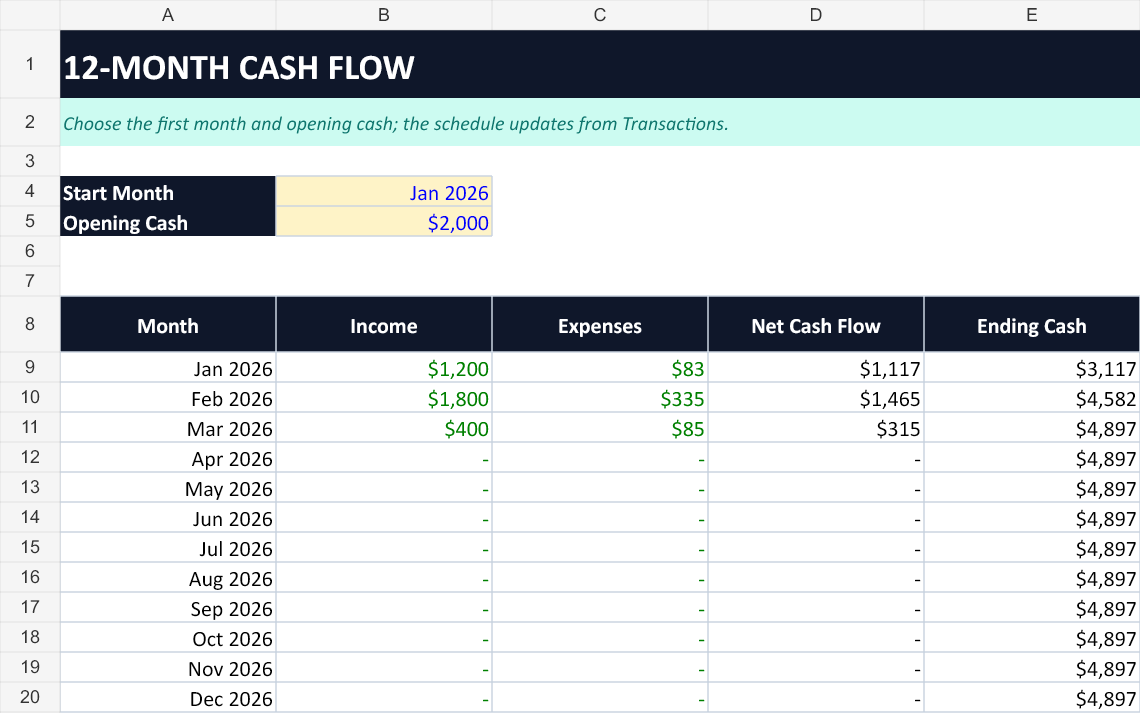
Task: Select column D header
Action: tap(816, 15)
